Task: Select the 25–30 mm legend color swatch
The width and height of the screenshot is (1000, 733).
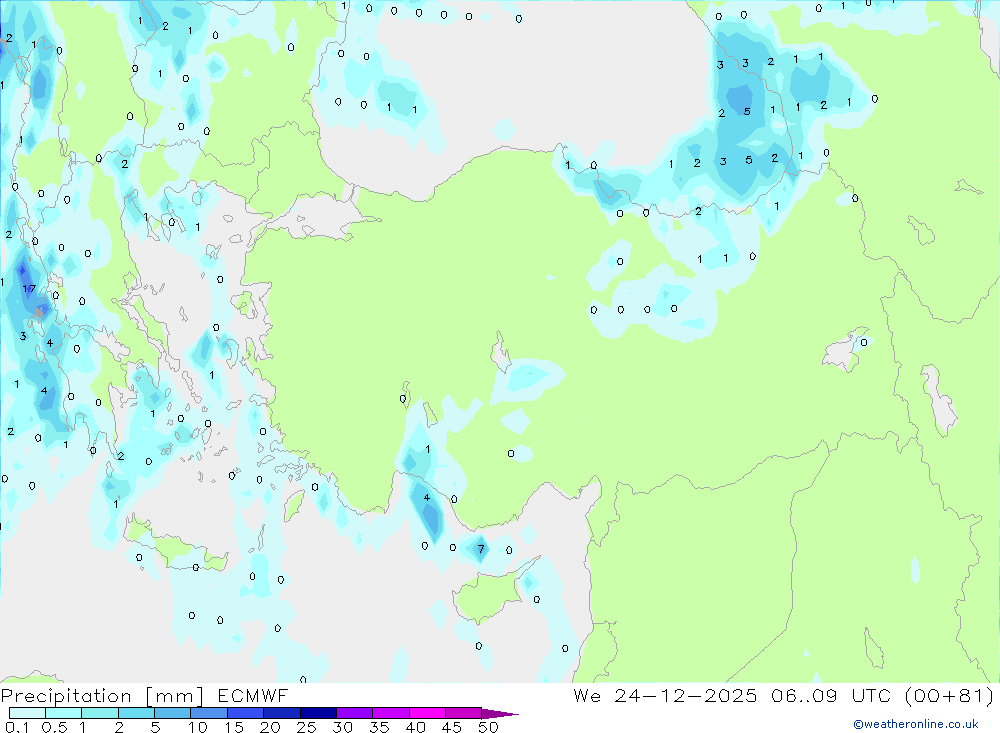Action: [x=318, y=713]
